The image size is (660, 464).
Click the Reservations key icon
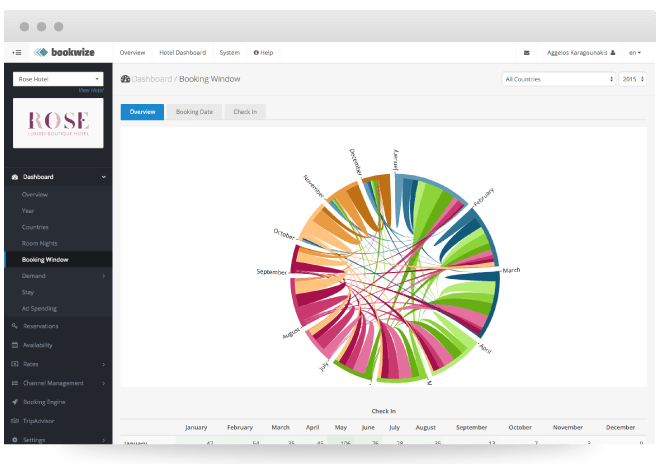click(15, 326)
